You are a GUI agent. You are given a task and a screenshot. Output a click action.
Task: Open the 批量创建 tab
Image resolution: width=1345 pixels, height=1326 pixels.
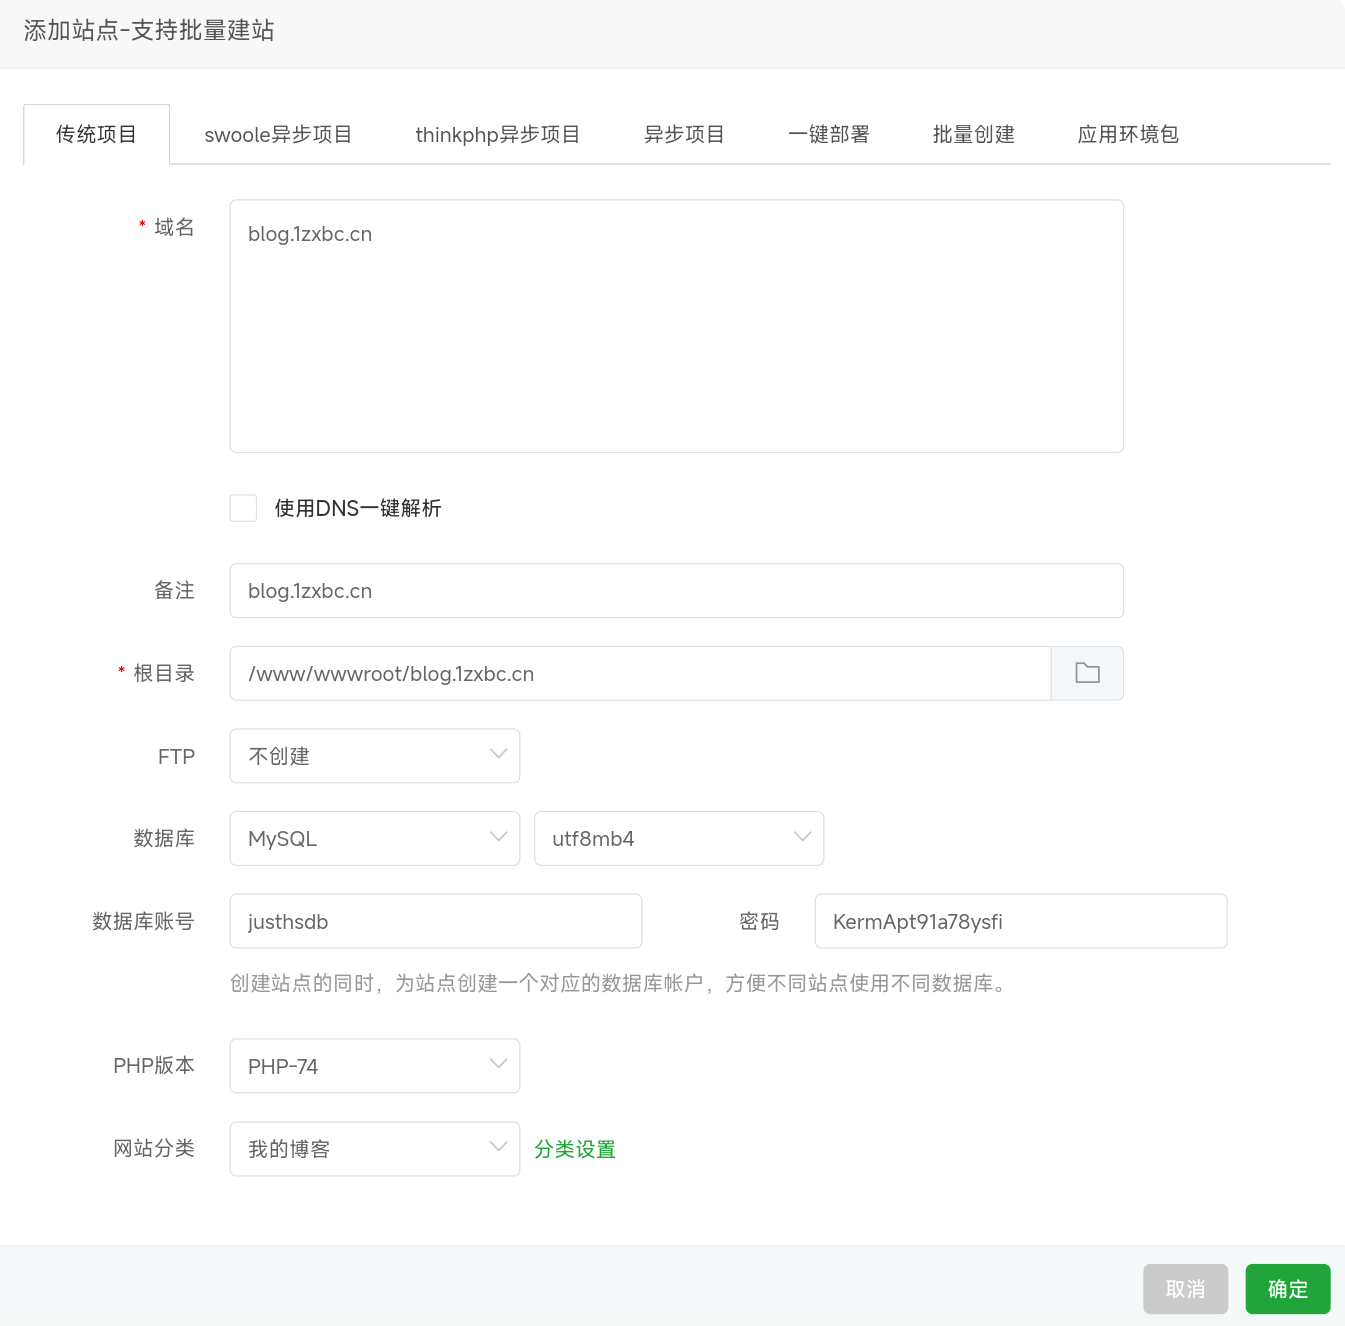tap(972, 134)
